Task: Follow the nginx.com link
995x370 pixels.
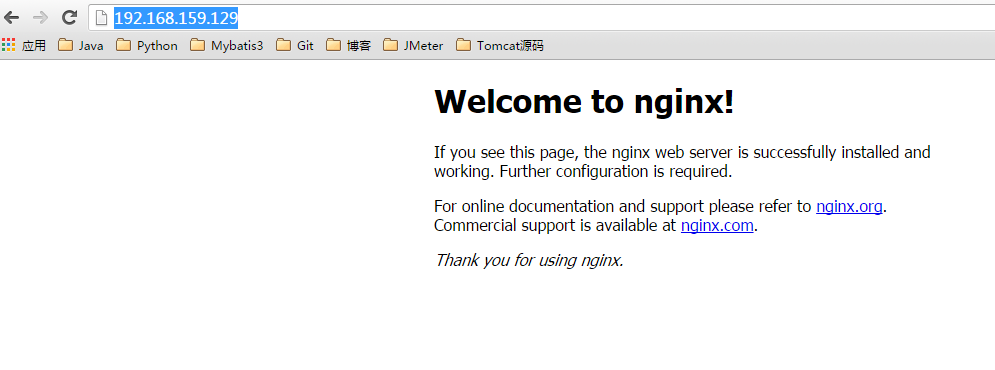Action: [x=717, y=226]
